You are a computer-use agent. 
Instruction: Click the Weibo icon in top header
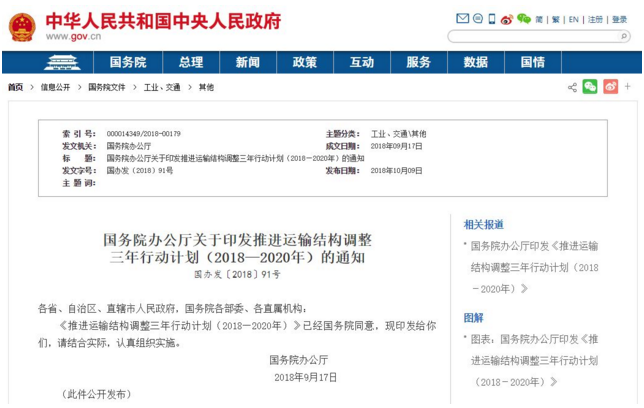point(507,19)
